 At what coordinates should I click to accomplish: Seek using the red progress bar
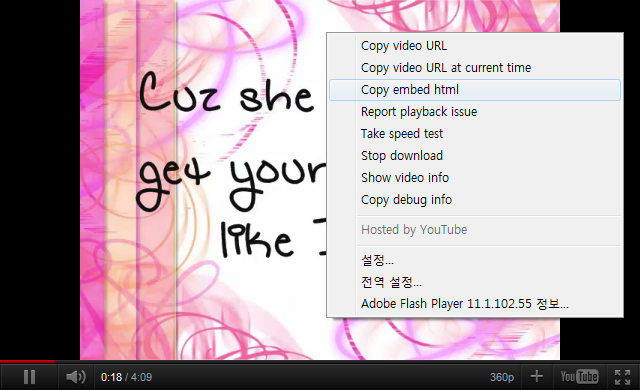(x=27, y=361)
